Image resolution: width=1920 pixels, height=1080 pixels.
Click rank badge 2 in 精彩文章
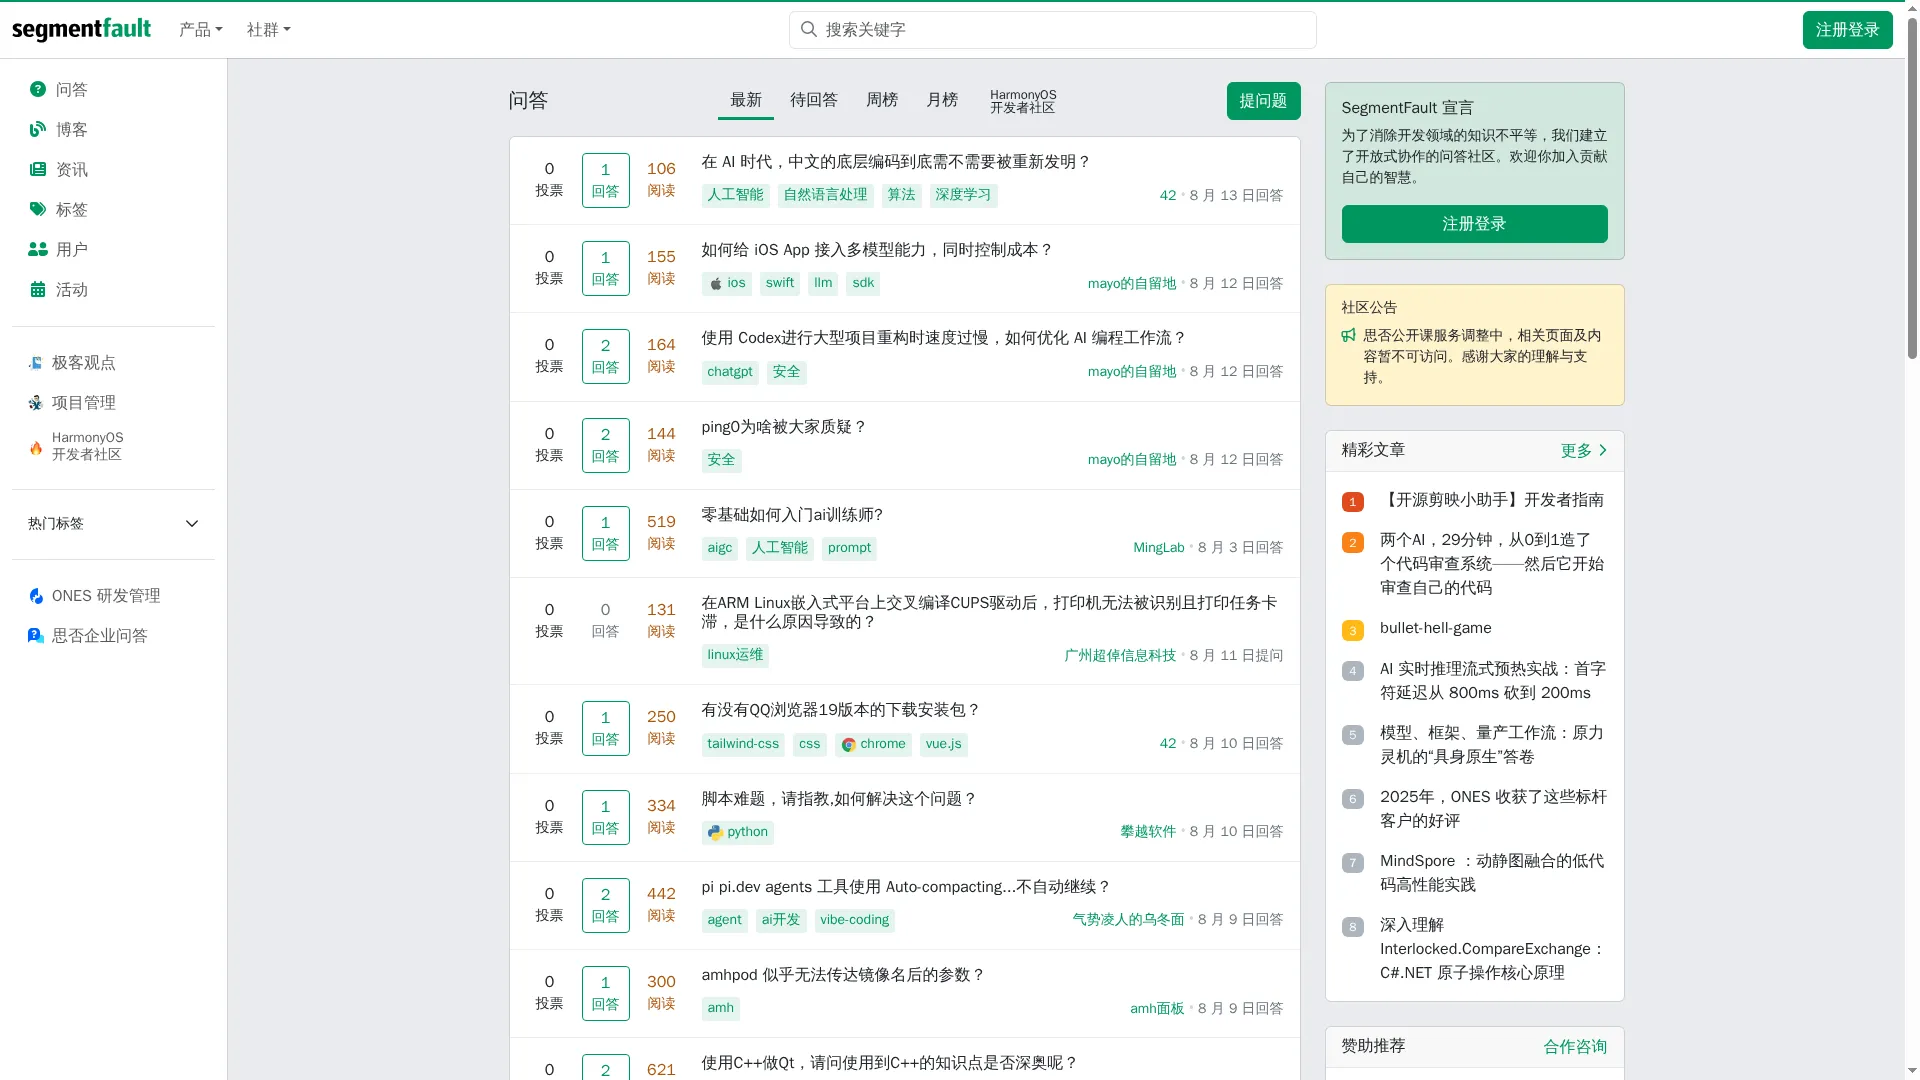(1353, 542)
